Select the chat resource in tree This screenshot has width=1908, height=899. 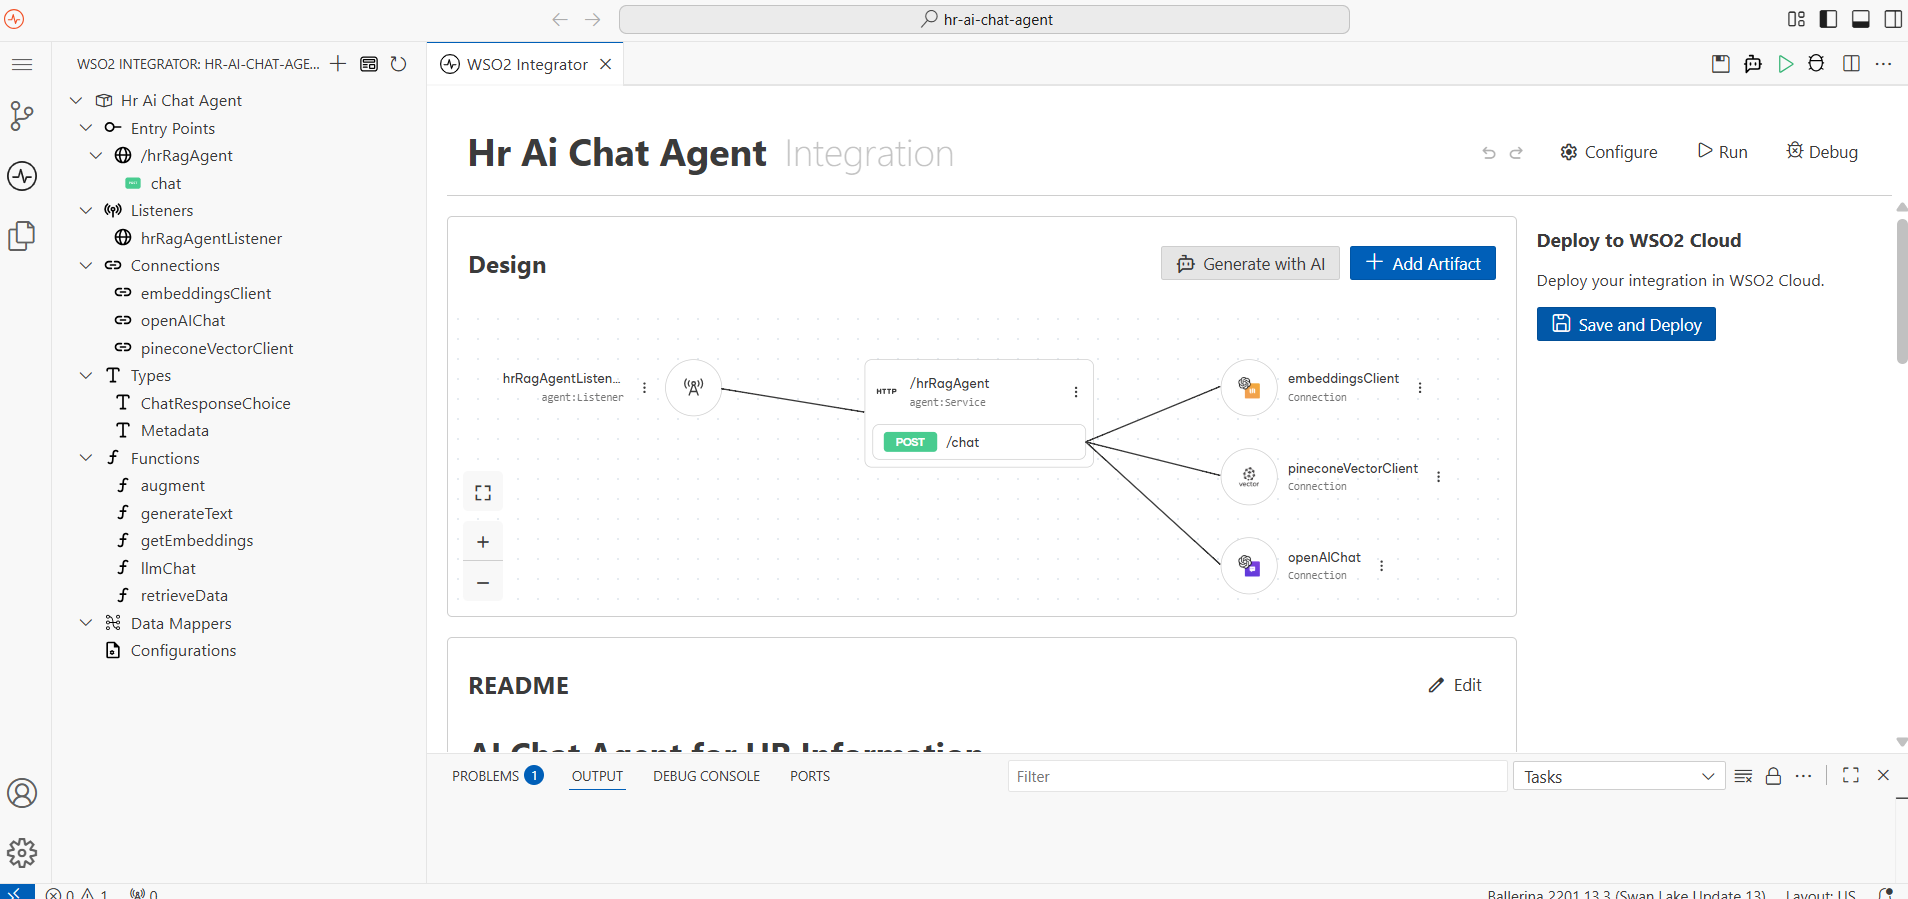pos(166,183)
